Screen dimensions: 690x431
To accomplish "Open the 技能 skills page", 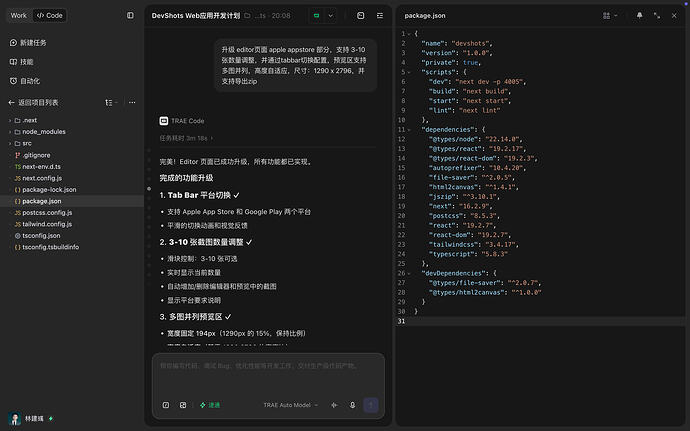I will tap(22, 62).
